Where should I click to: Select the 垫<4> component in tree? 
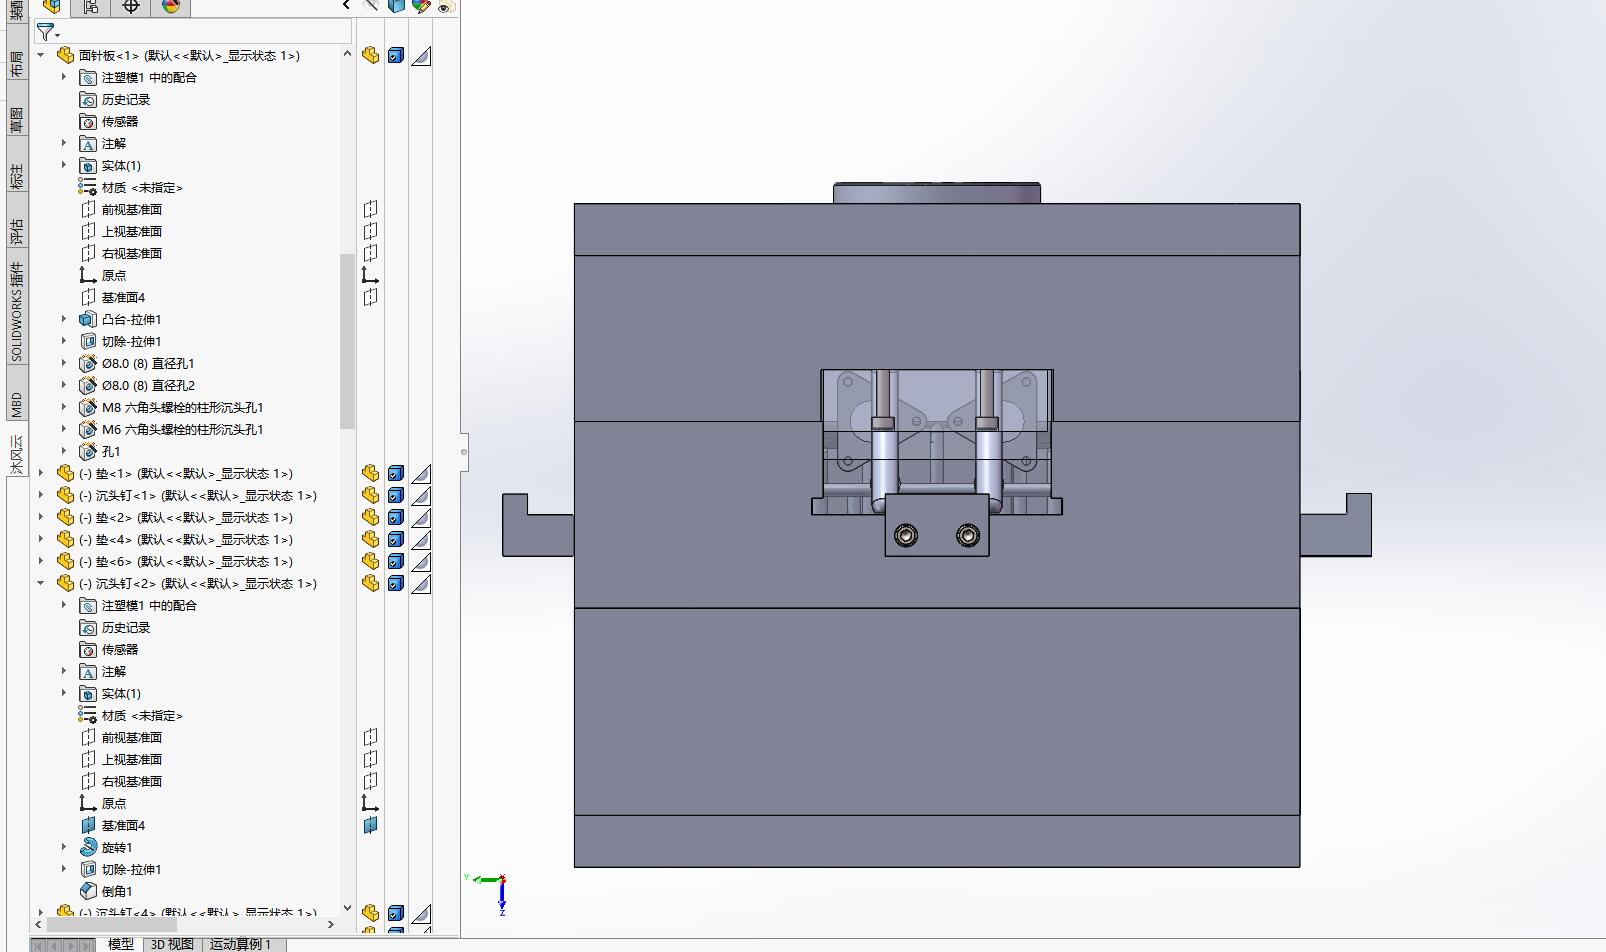coord(185,539)
